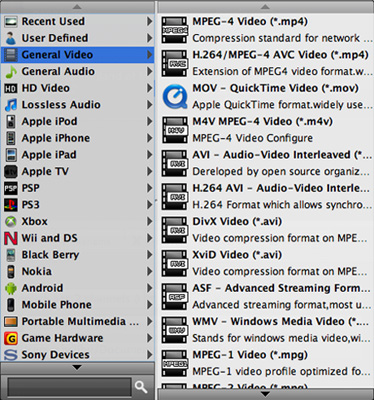
Task: Click the Lossless Audio icon
Action: tap(11, 105)
